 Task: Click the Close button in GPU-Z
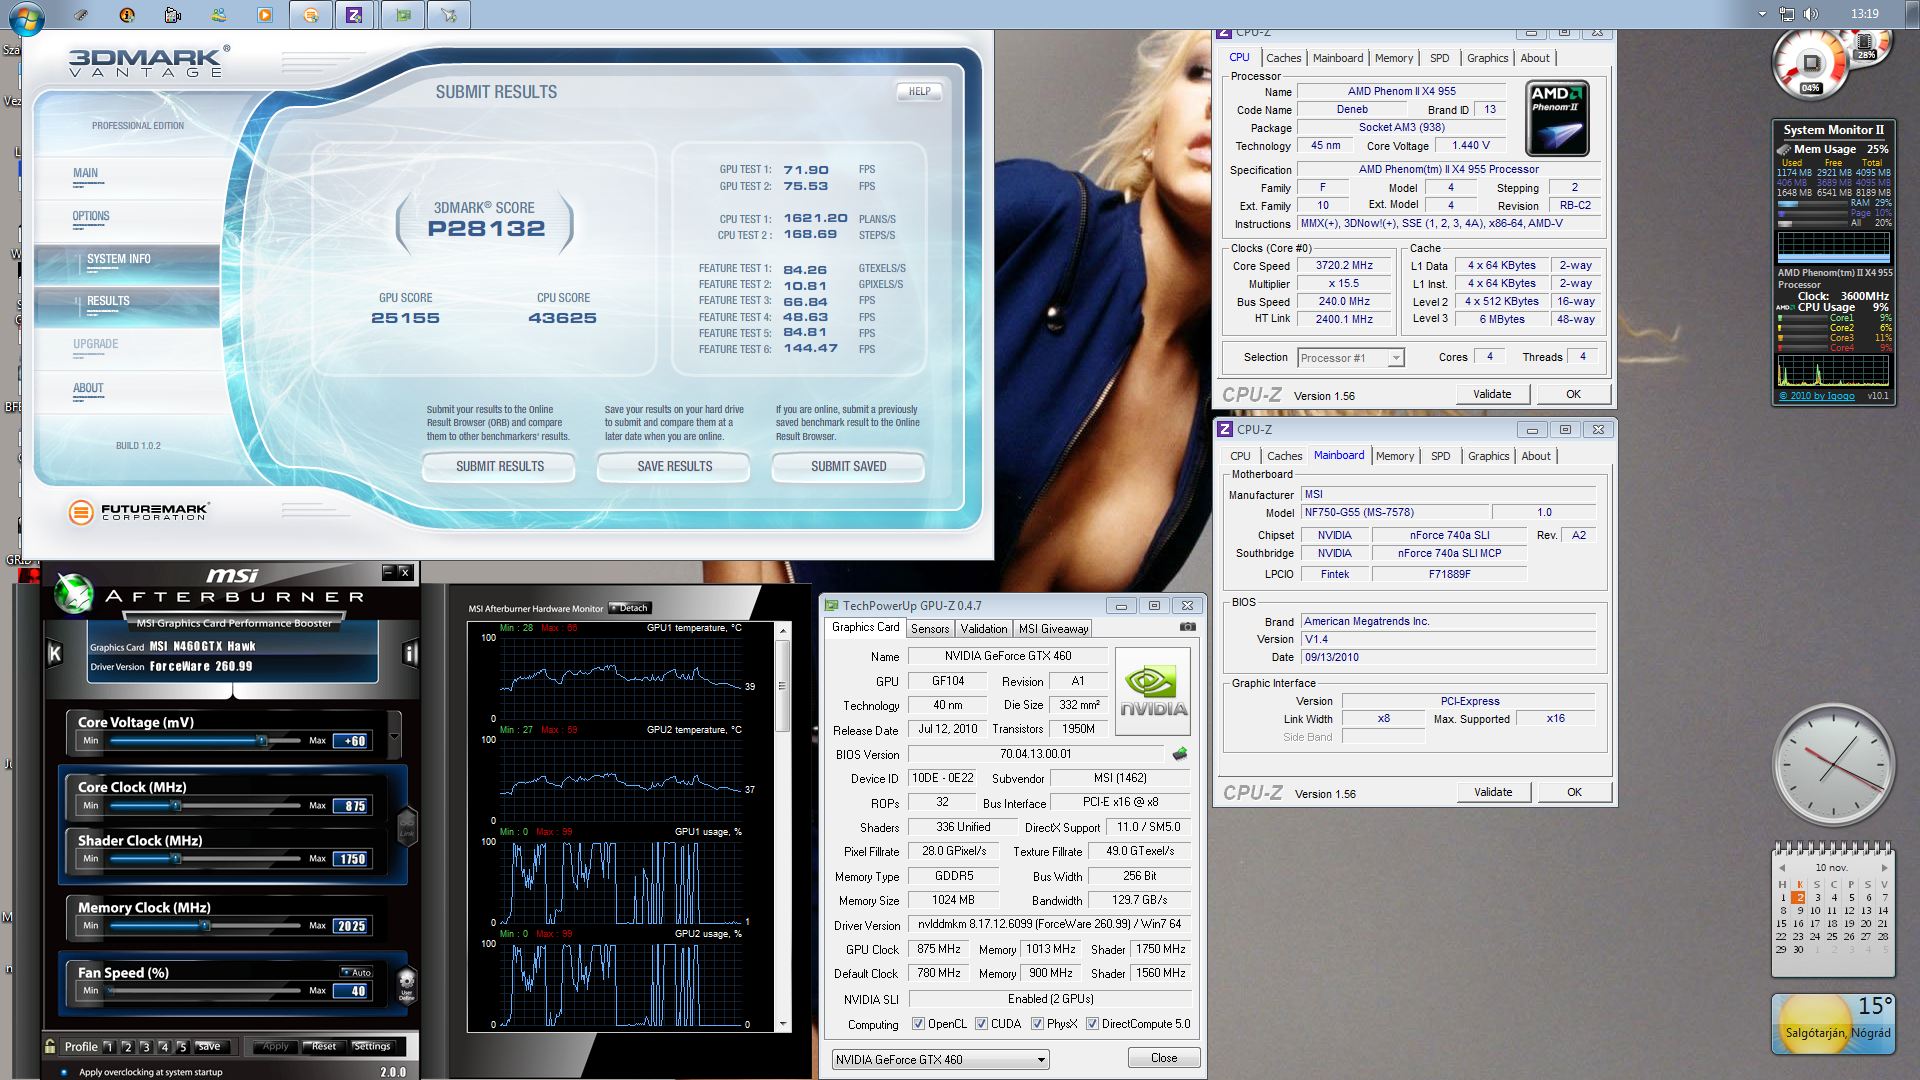(x=1163, y=1058)
